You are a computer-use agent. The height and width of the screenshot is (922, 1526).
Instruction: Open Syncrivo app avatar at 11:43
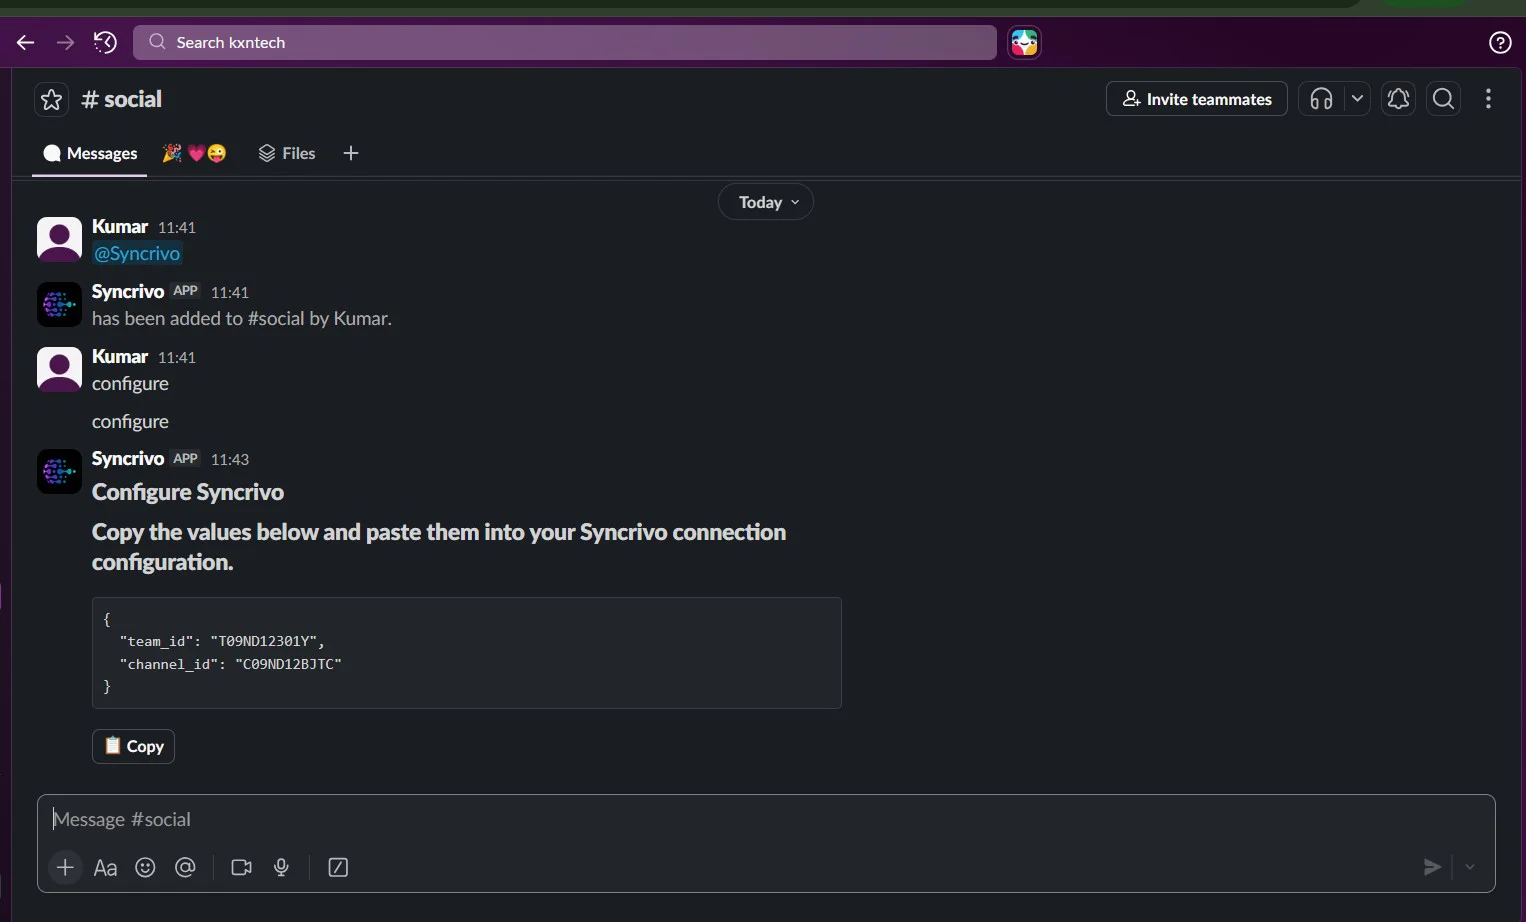pyautogui.click(x=59, y=471)
